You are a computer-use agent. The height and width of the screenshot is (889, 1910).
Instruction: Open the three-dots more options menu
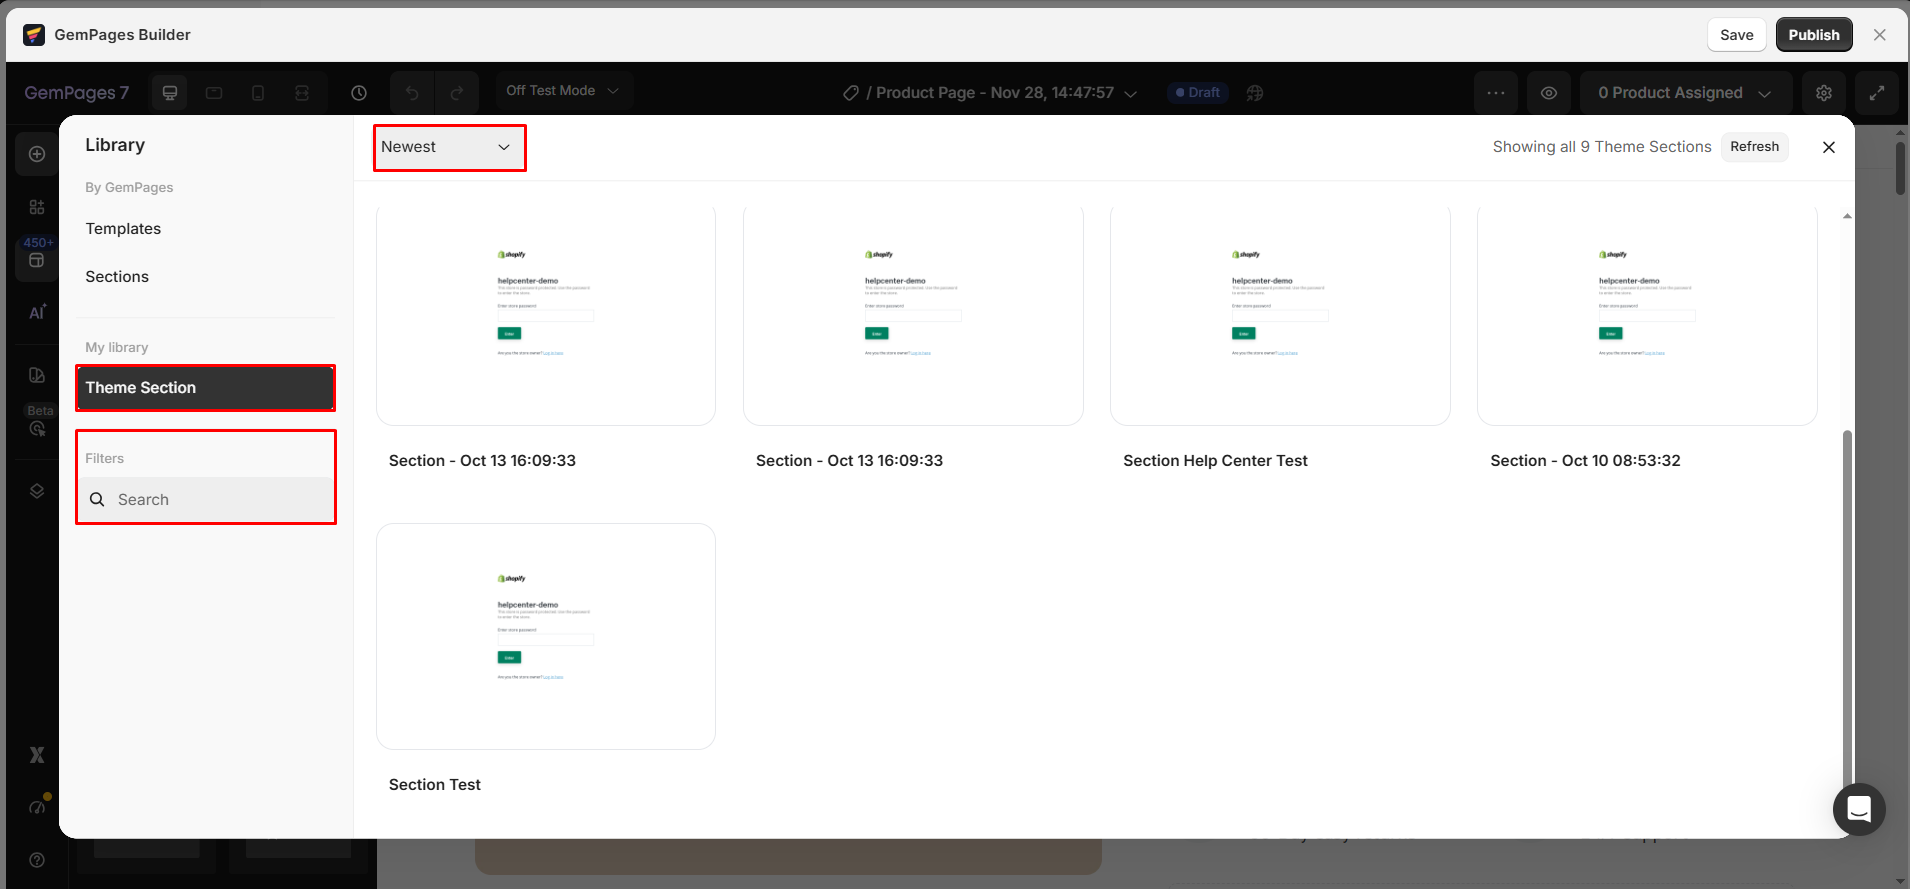click(x=1496, y=93)
